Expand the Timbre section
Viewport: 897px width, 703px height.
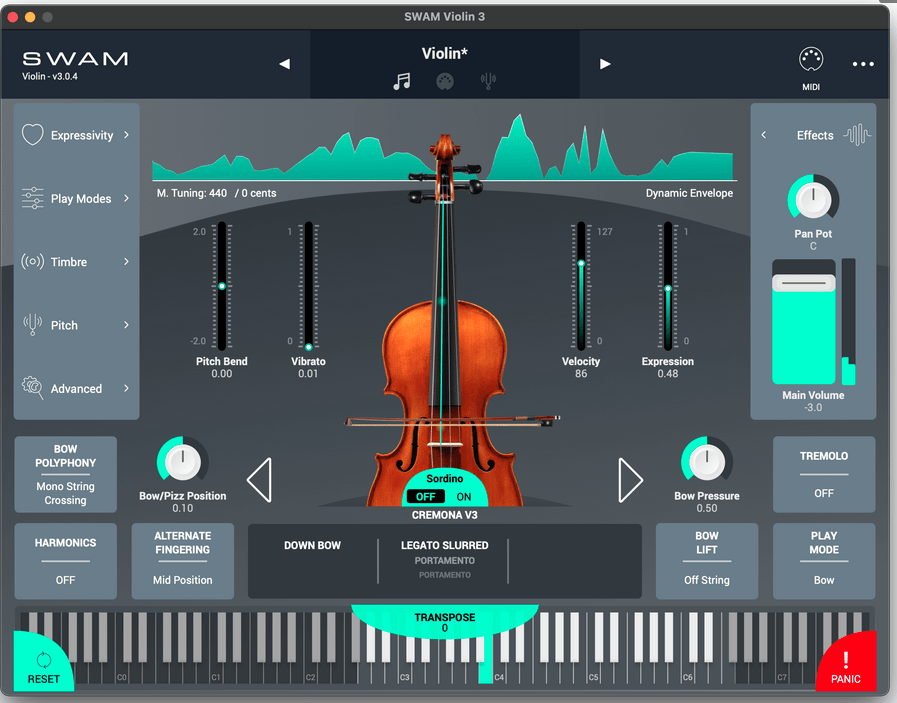(x=76, y=262)
